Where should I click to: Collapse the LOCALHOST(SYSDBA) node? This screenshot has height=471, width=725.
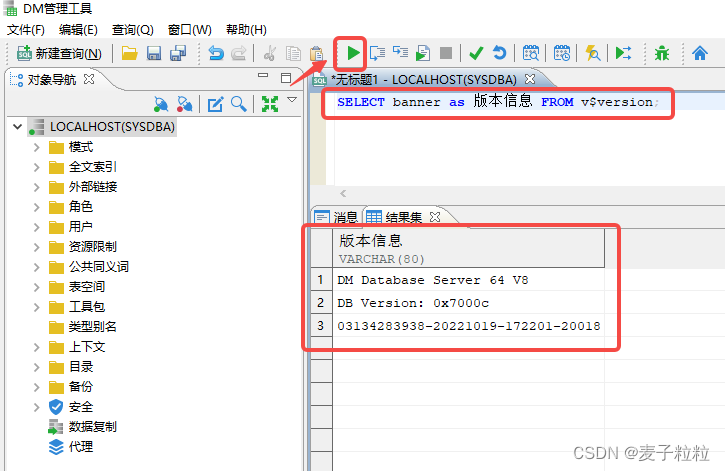click(18, 126)
